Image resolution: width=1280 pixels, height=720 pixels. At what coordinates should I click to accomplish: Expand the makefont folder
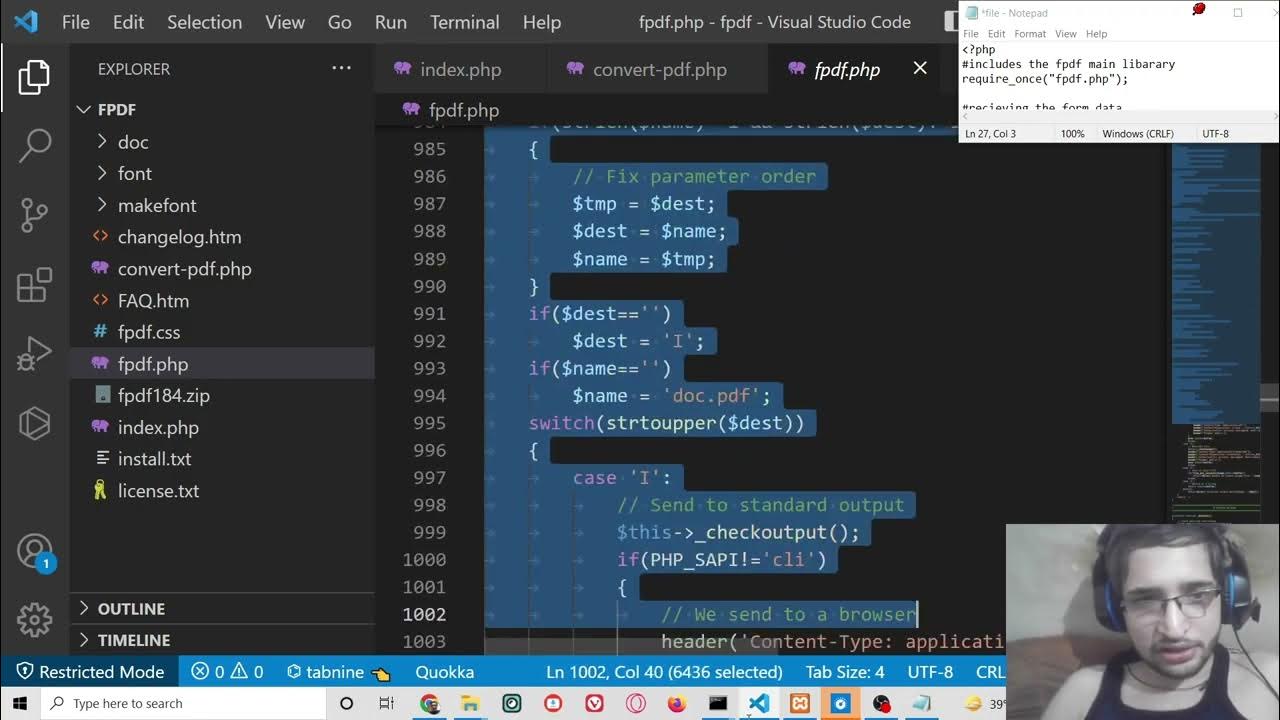point(156,205)
